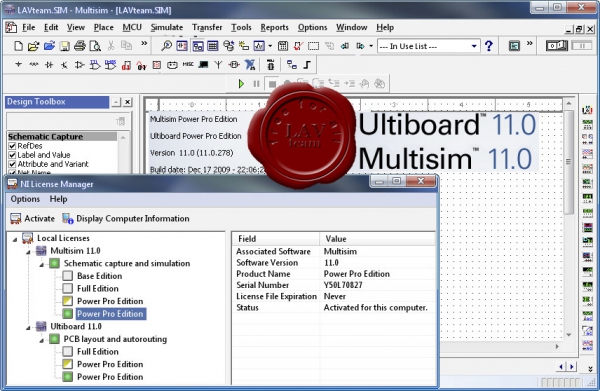Screen dimensions: 600x391
Task: Place an Analog op-amp component
Action: point(80,65)
